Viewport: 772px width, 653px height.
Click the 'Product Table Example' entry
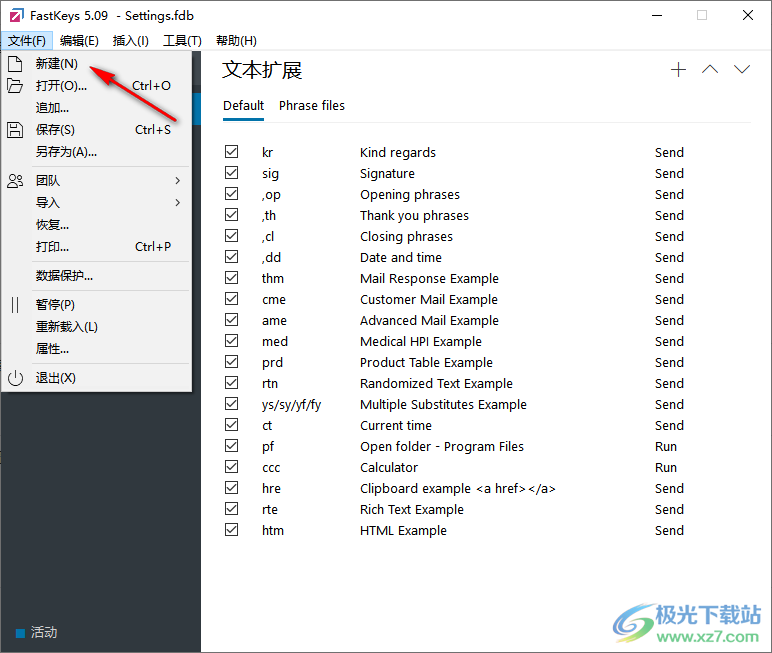pyautogui.click(x=426, y=362)
